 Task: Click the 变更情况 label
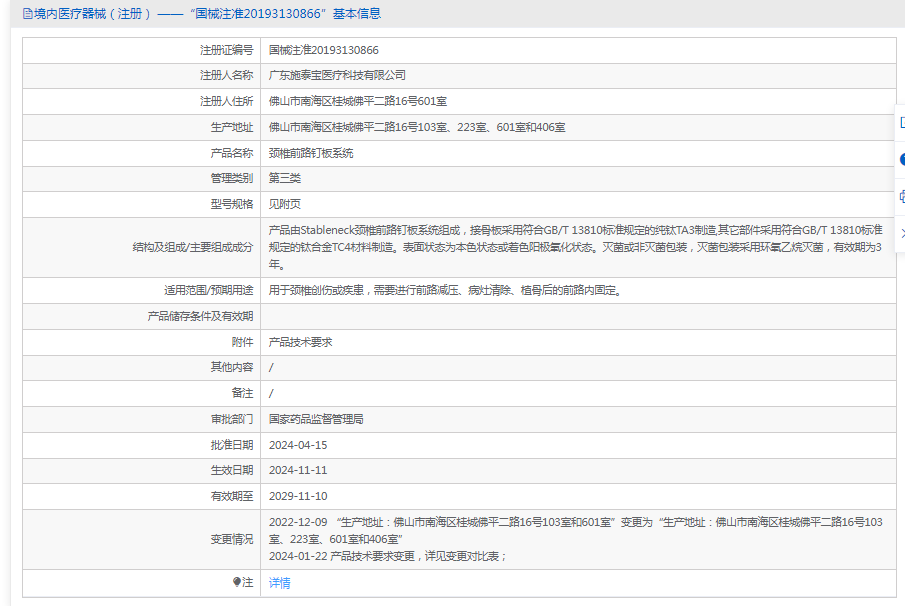click(x=232, y=539)
